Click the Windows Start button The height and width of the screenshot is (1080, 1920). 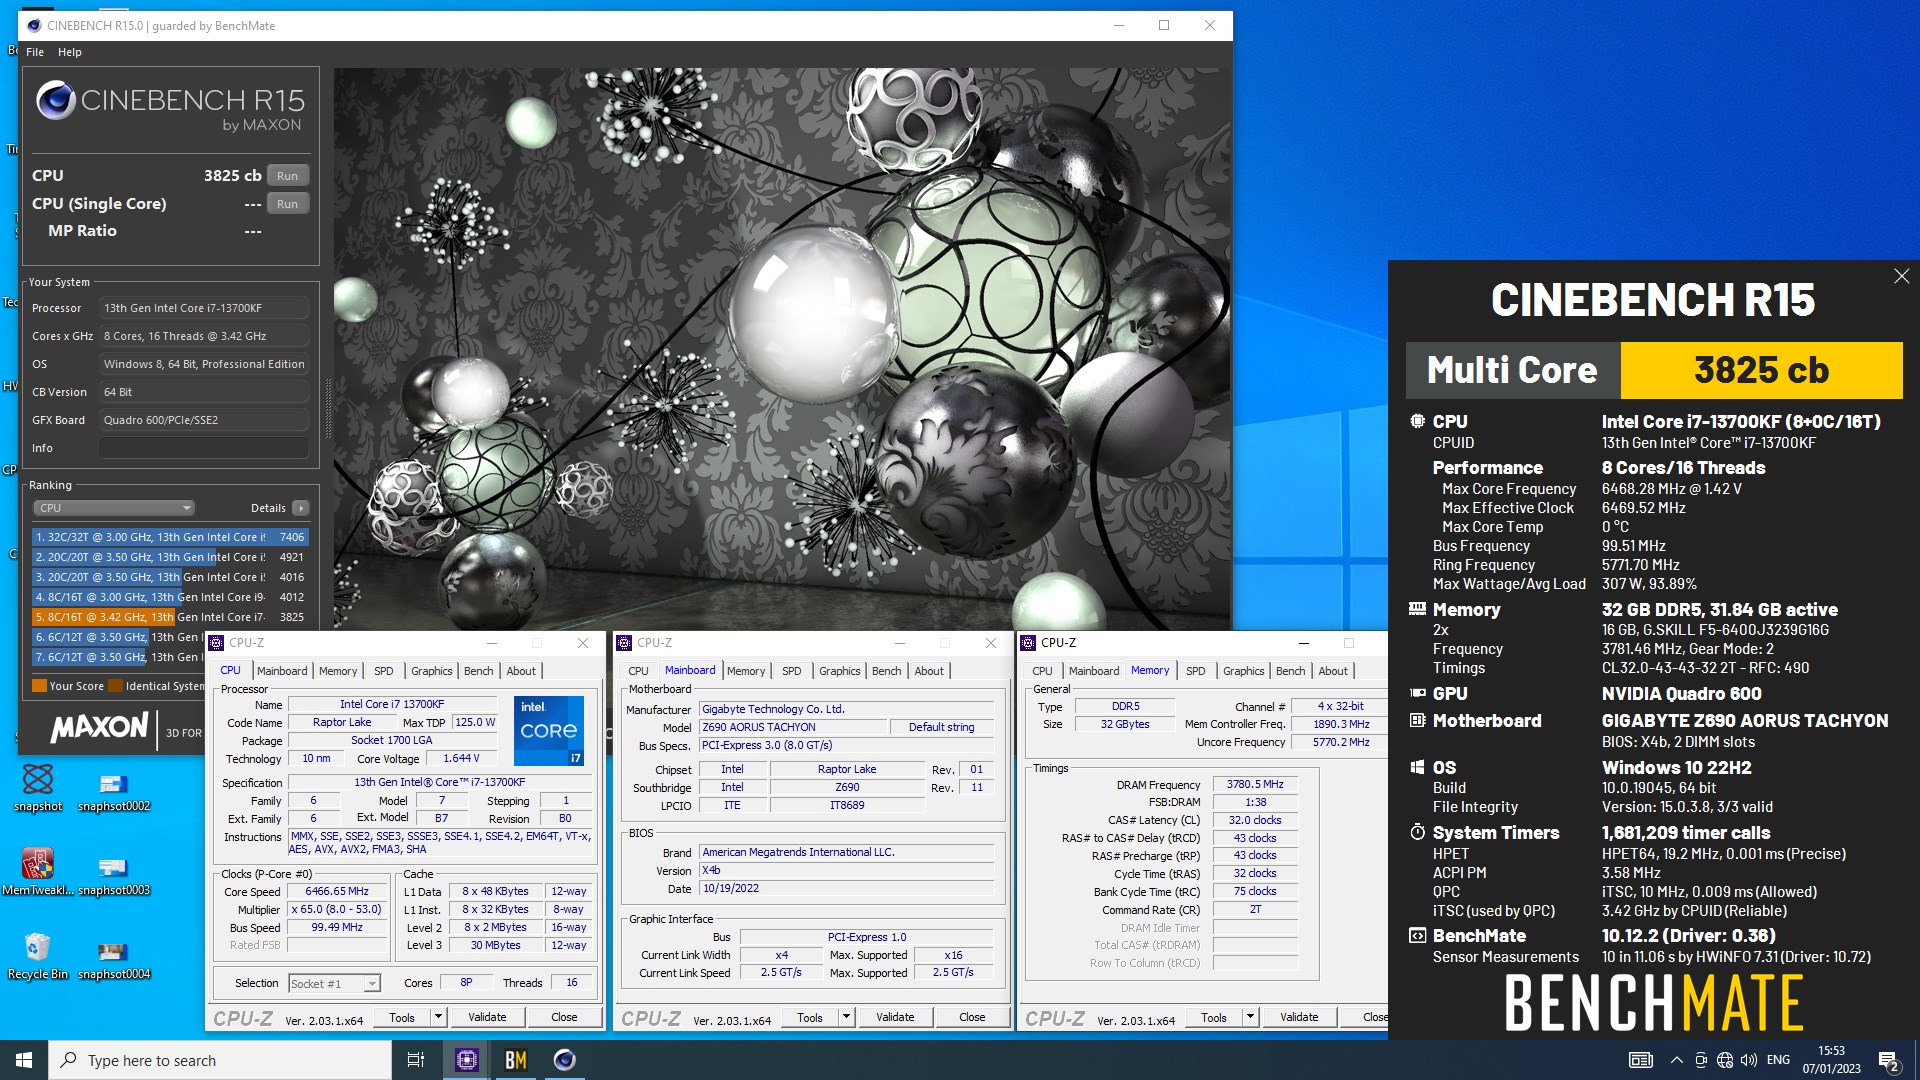click(24, 1060)
